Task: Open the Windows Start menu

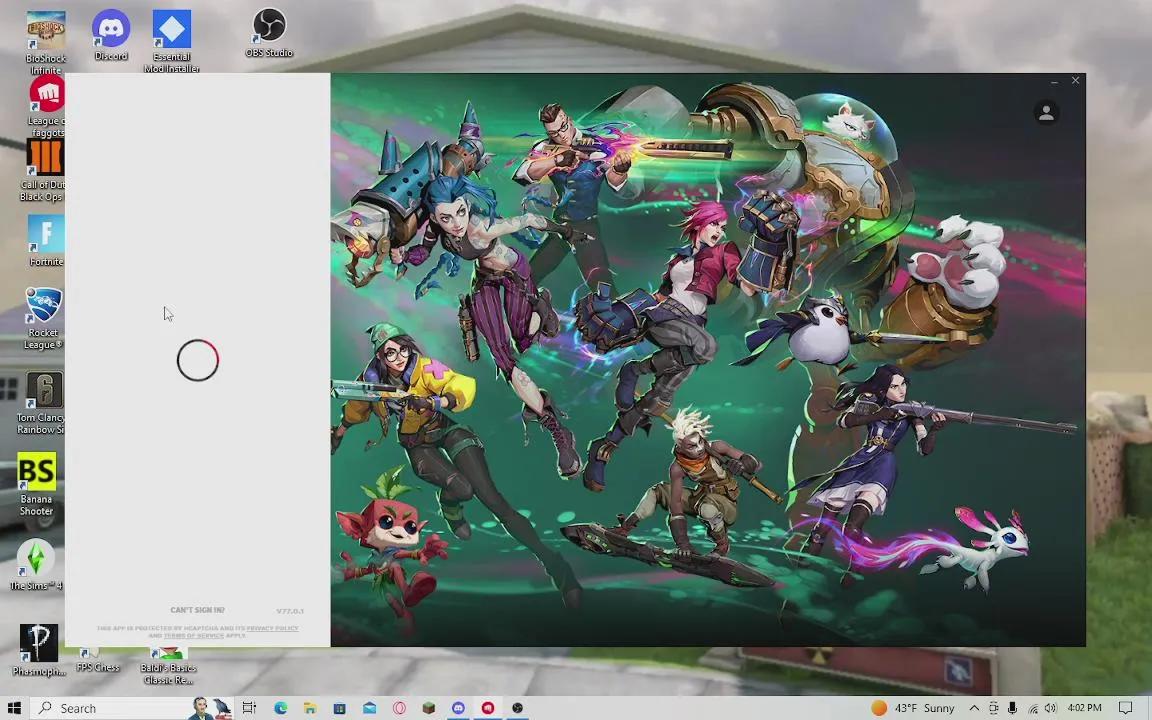Action: click(14, 708)
